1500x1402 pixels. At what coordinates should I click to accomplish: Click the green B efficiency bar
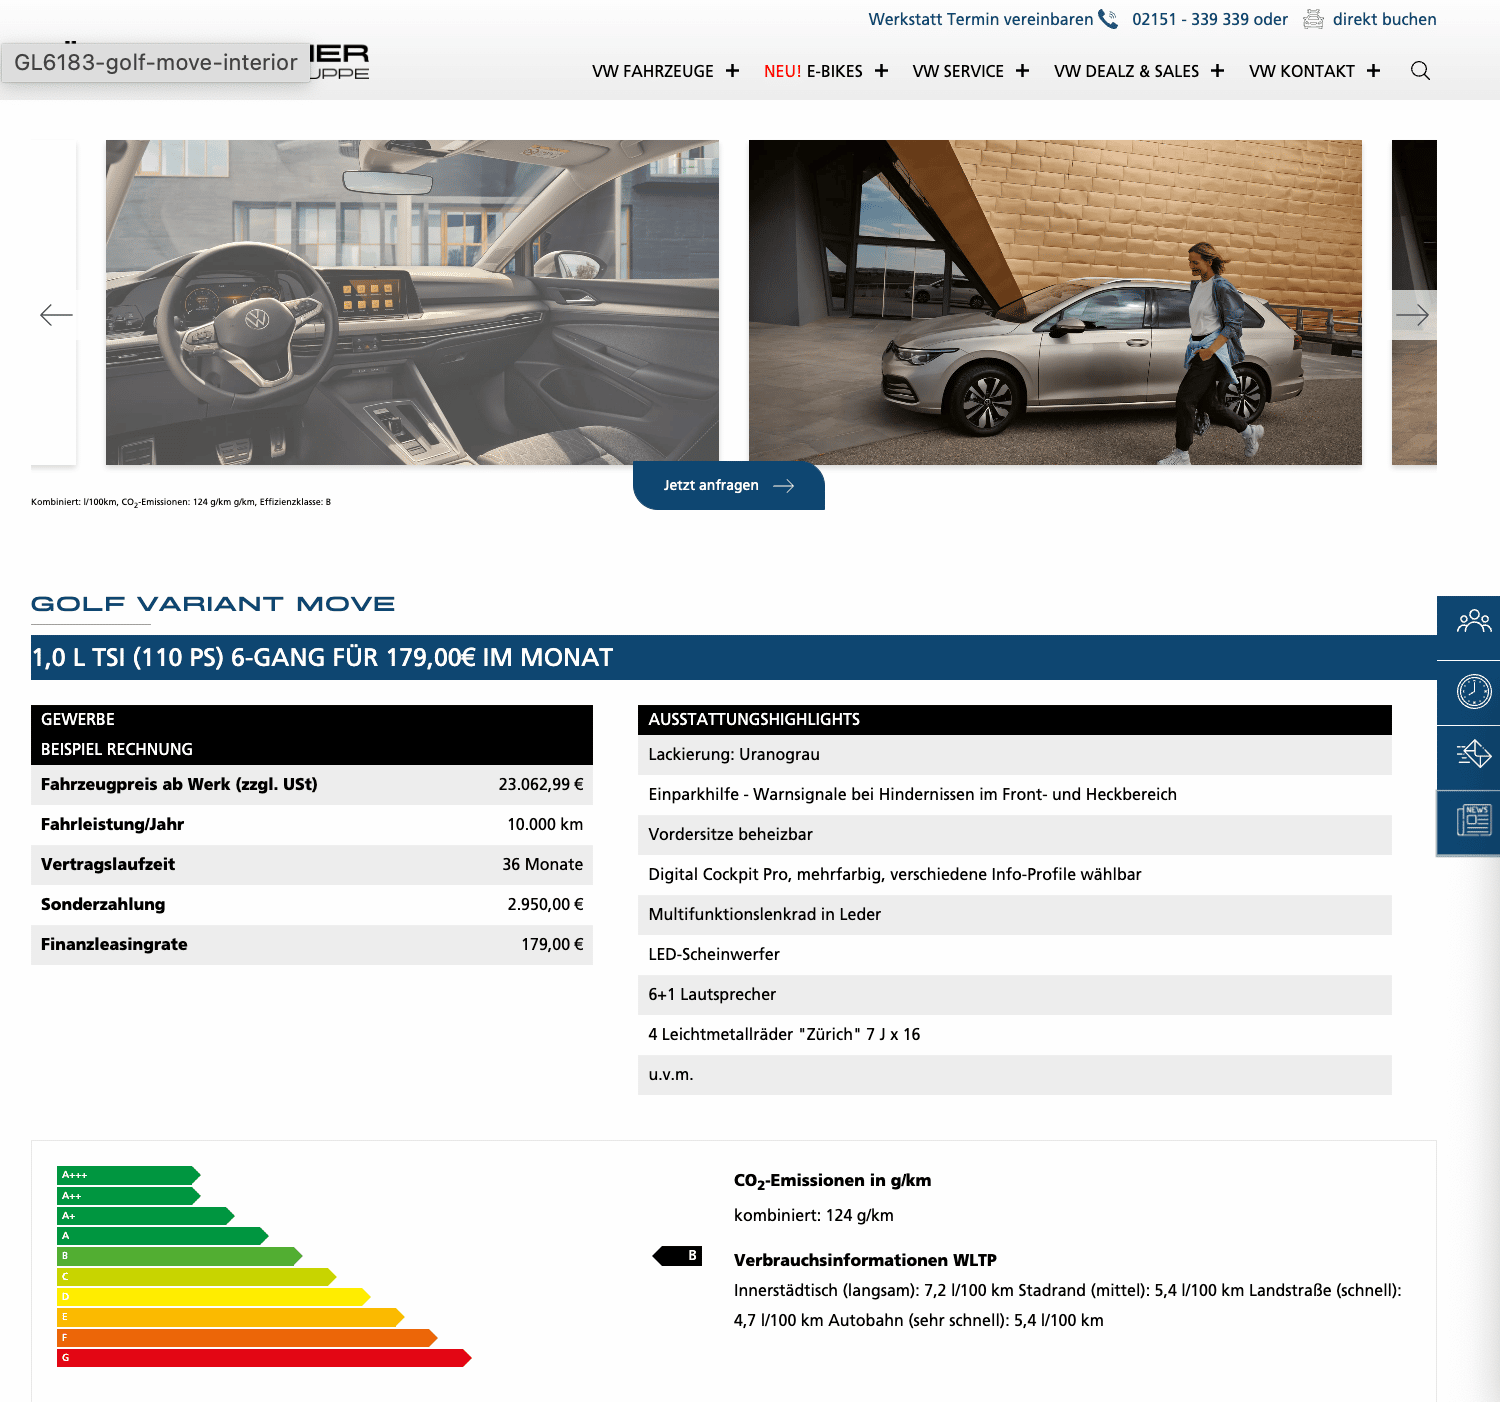(179, 1256)
